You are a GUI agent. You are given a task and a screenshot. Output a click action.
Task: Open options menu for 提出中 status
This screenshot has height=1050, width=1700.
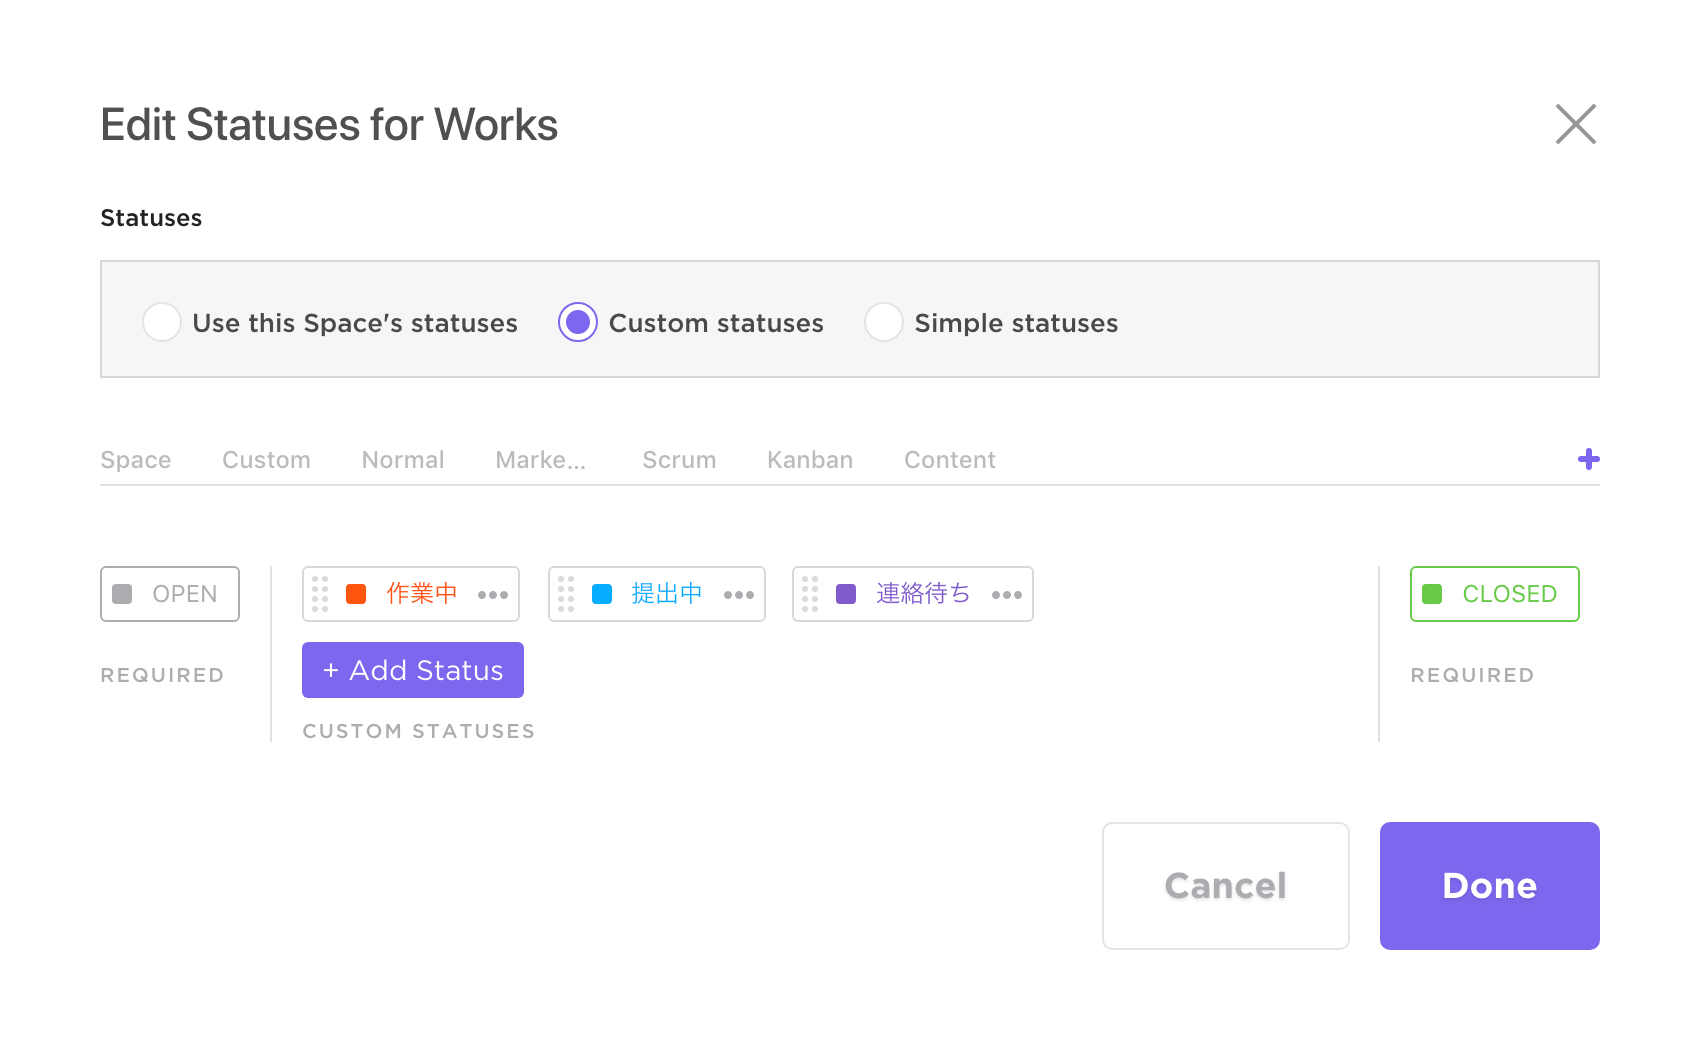[x=739, y=595]
